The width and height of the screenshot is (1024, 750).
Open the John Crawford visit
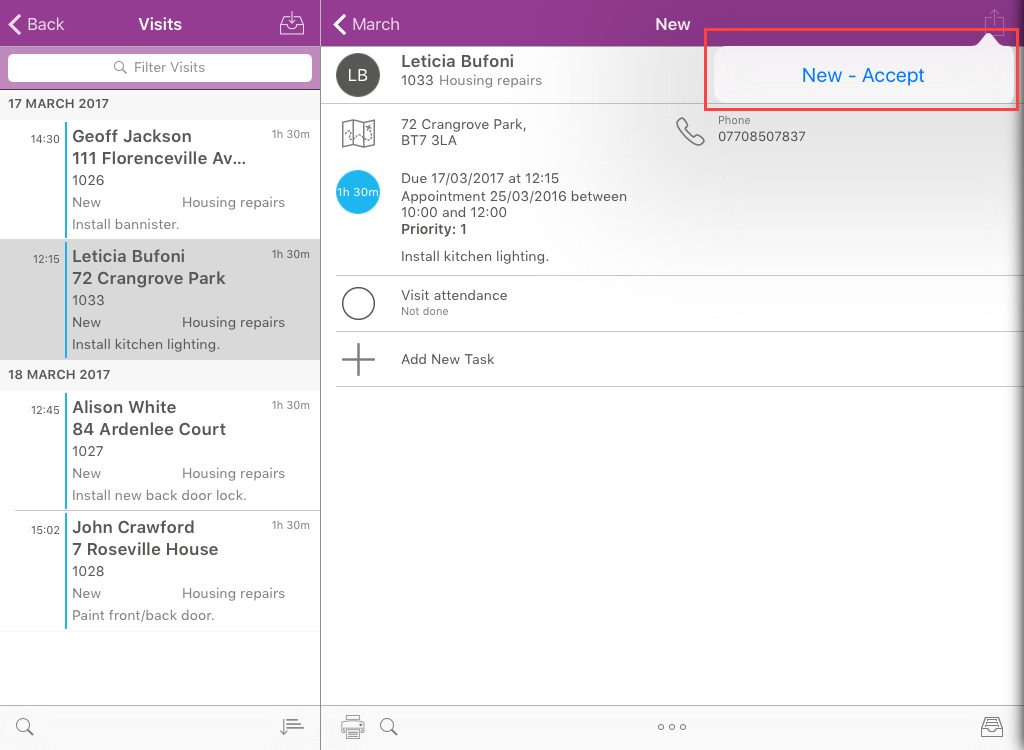point(160,571)
